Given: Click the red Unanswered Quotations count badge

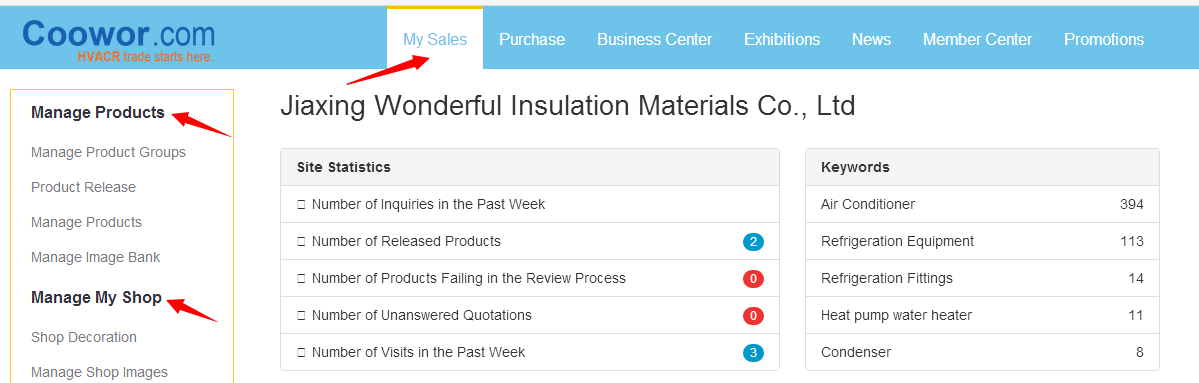Looking at the screenshot, I should [x=753, y=316].
